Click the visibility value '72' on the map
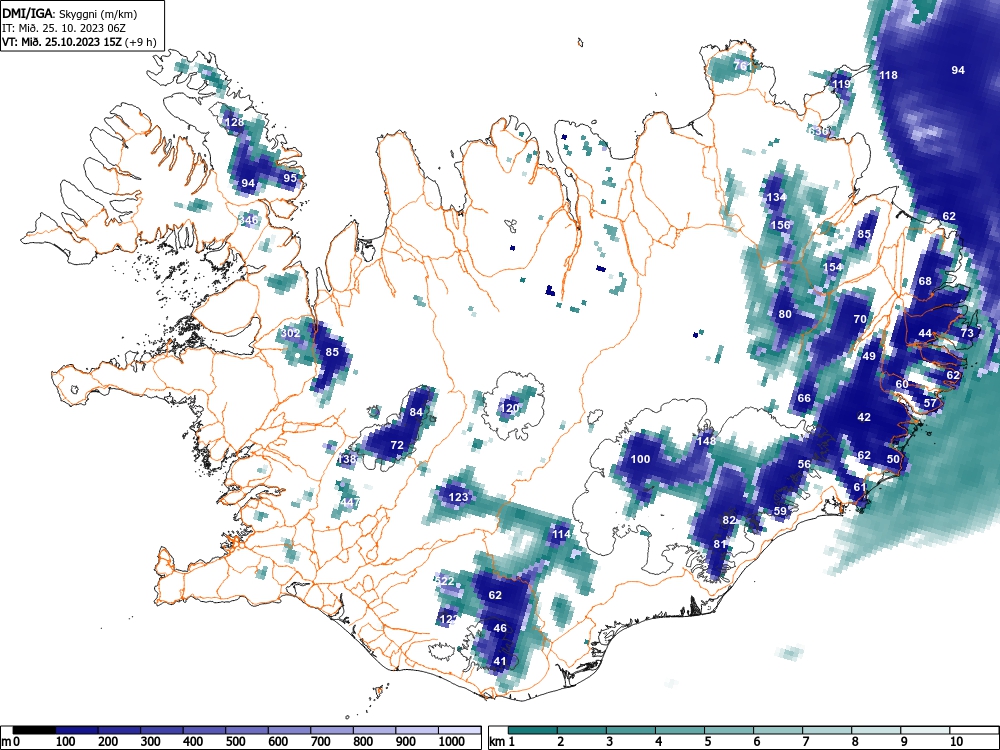The image size is (1000, 750). [397, 445]
